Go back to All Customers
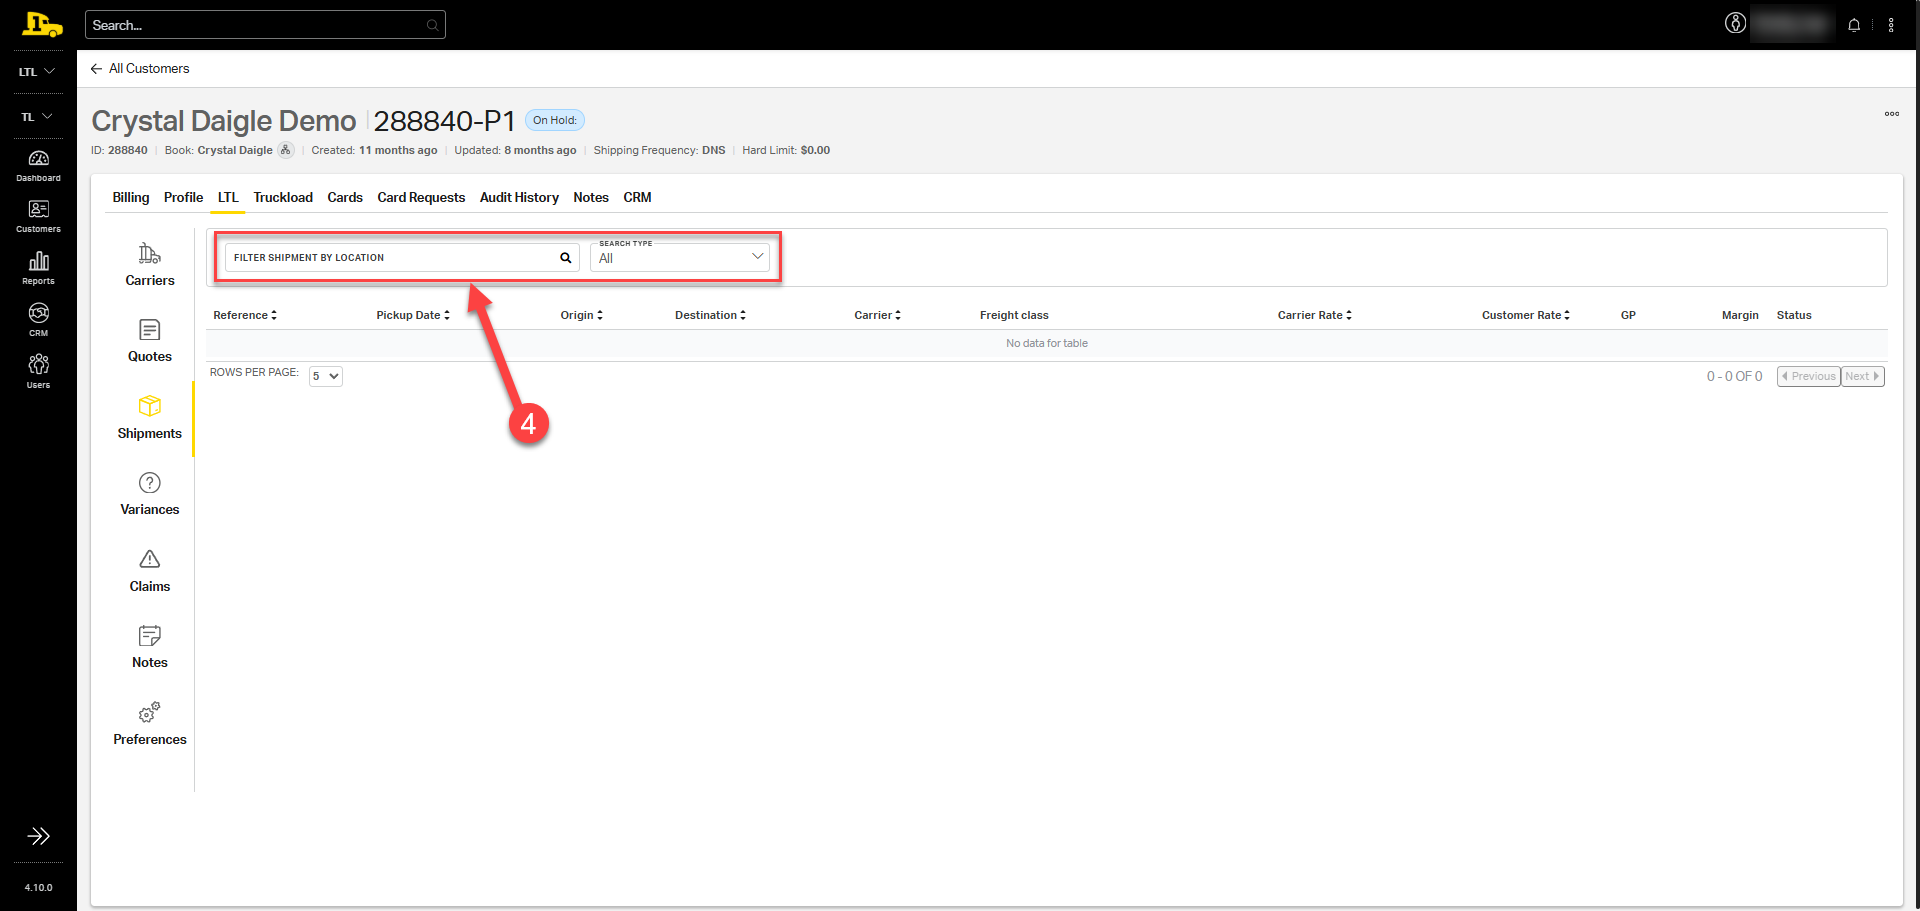Viewport: 1920px width, 911px height. pos(140,68)
